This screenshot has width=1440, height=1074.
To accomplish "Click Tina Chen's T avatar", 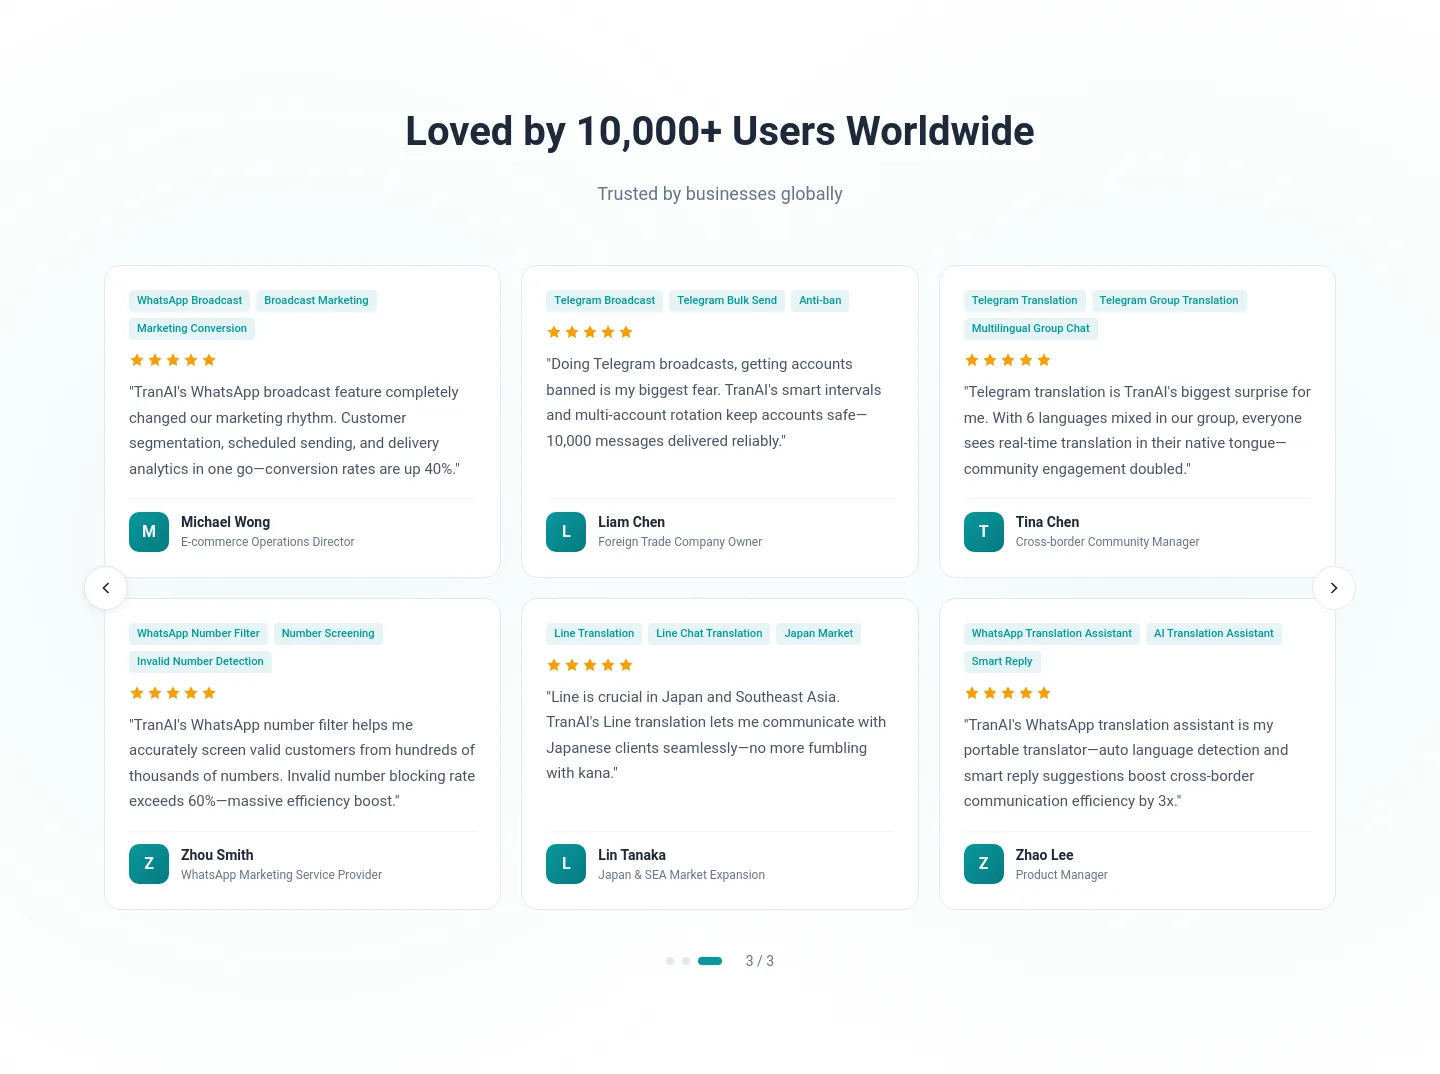I will point(984,532).
